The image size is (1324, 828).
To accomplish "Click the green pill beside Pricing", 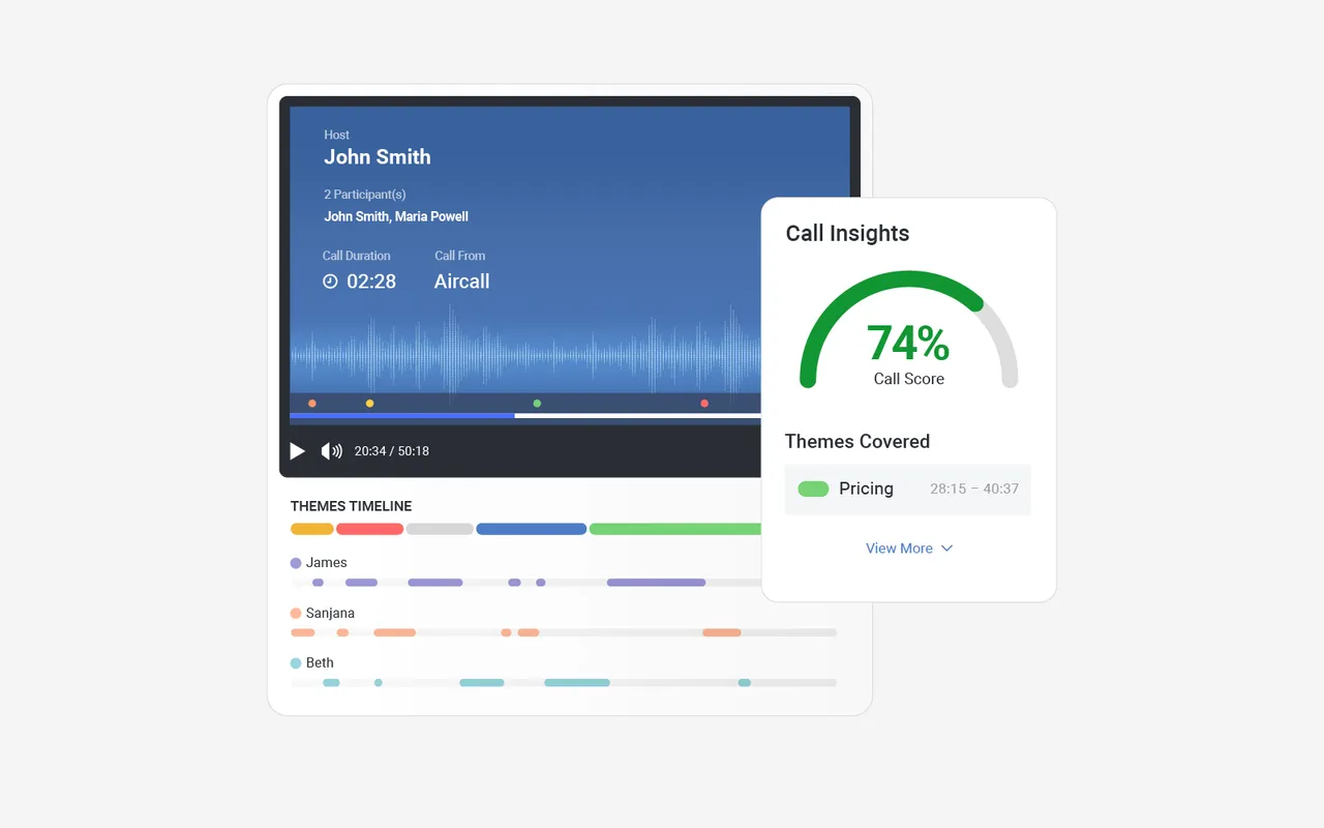I will [x=813, y=489].
